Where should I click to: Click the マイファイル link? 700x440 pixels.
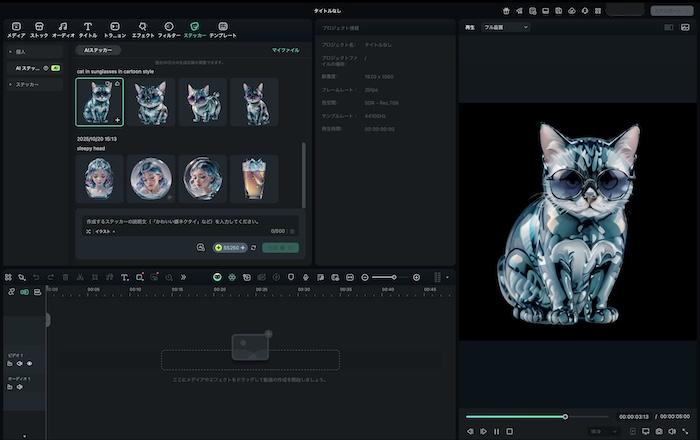(x=285, y=50)
